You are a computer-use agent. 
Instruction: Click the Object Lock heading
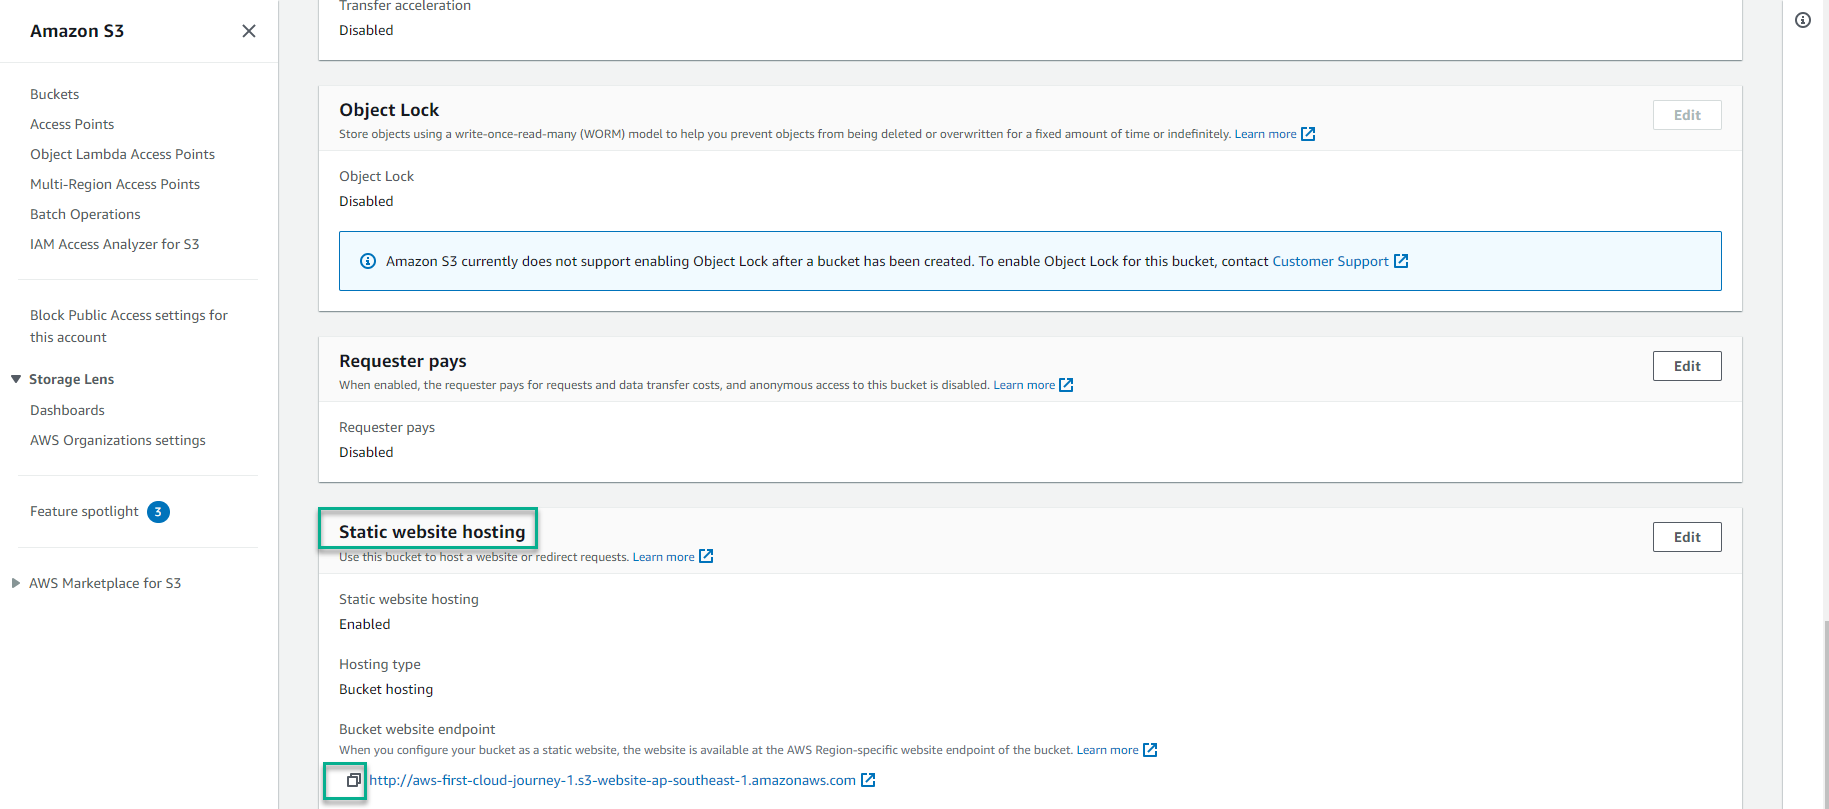(x=389, y=110)
